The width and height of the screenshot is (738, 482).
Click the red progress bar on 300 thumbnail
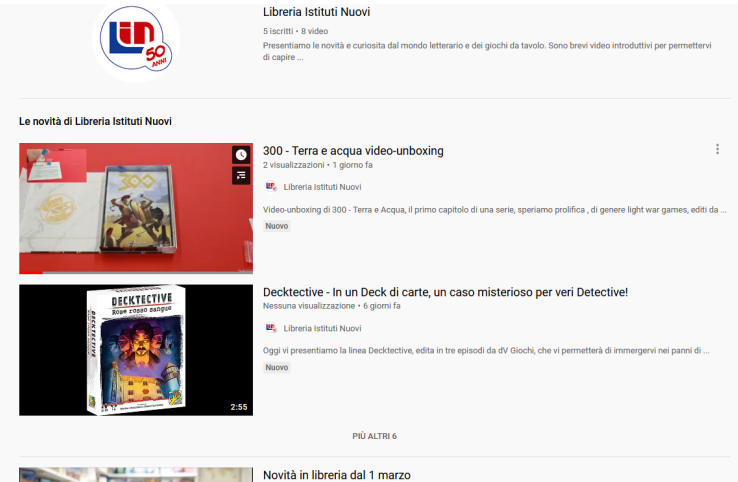click(x=31, y=273)
